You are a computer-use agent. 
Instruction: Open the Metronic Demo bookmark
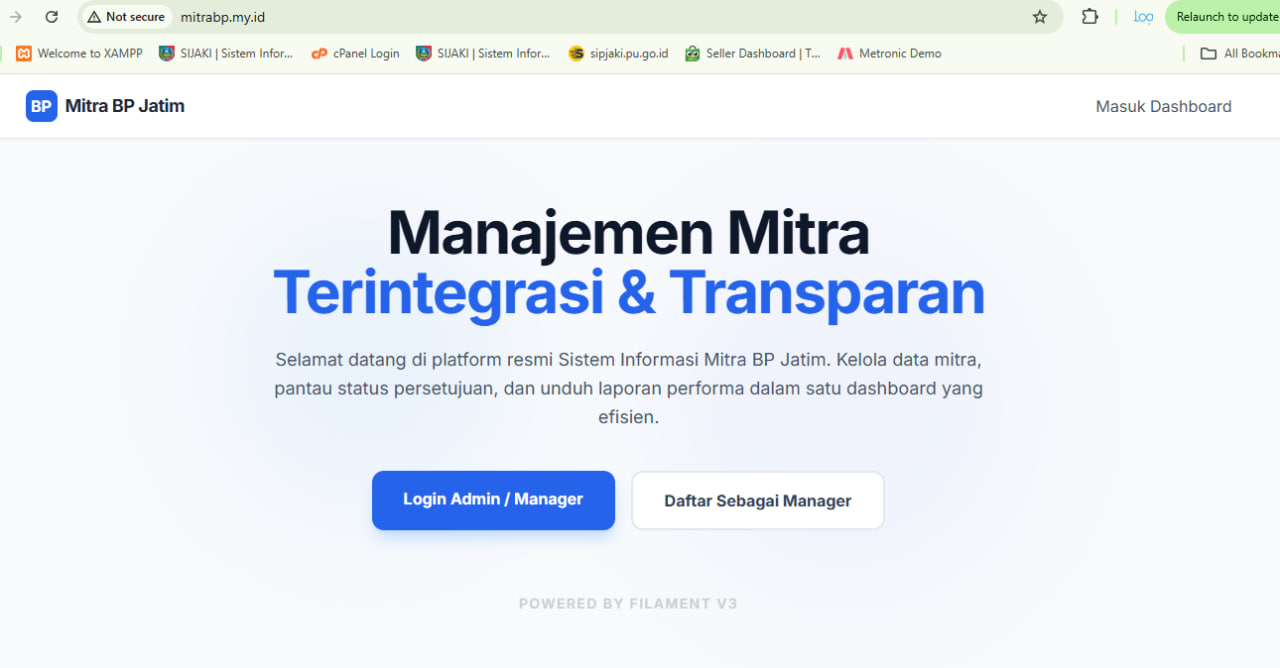888,53
